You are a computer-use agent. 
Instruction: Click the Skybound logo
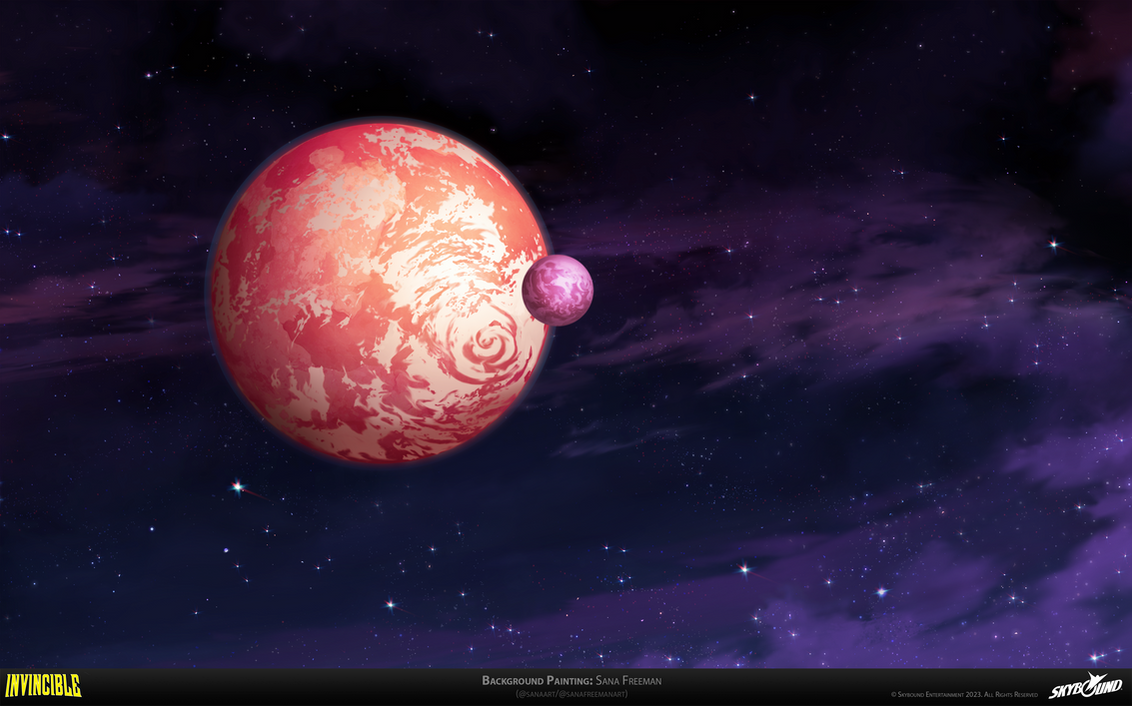coord(1085,687)
